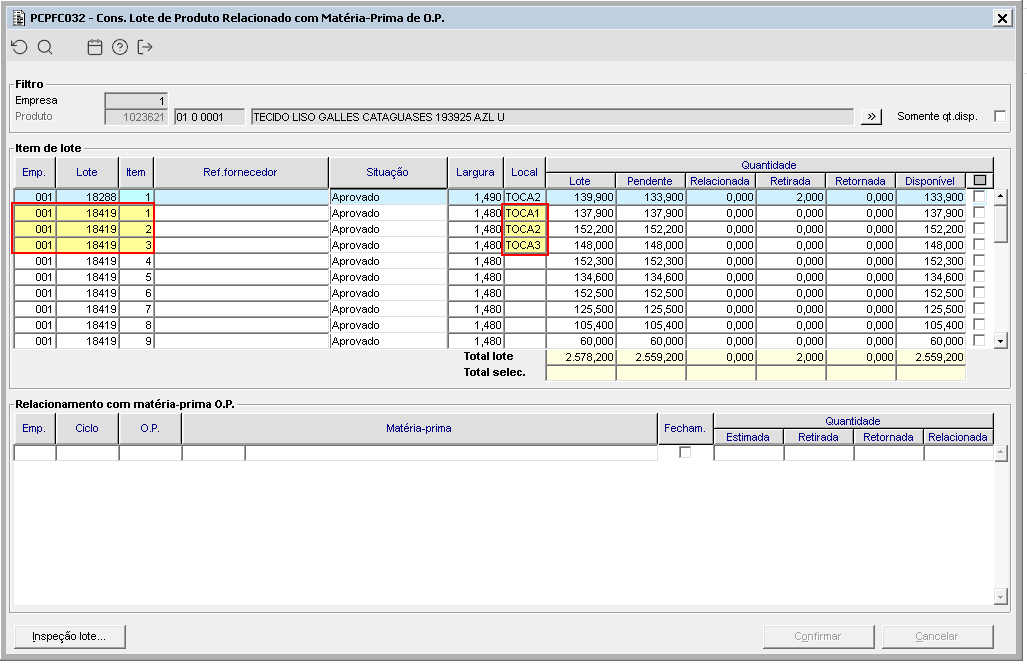
Task: Check the box for lote 18419 item 2
Action: tap(979, 229)
